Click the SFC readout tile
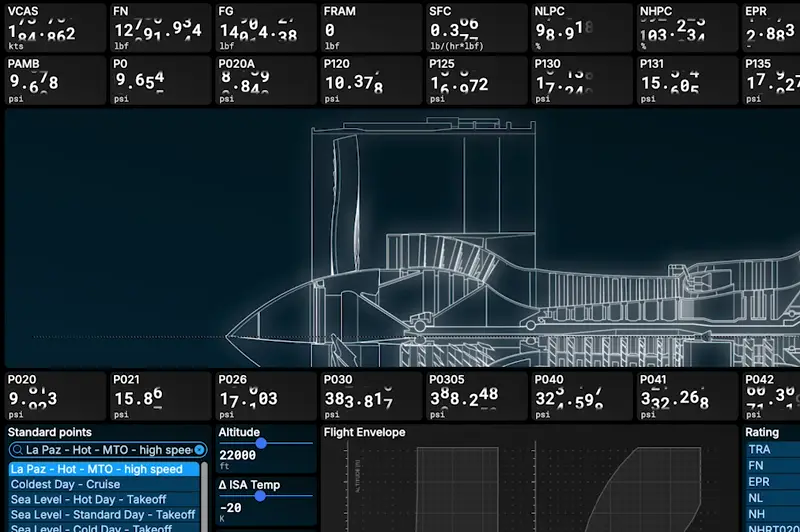This screenshot has height=532, width=800. click(477, 28)
